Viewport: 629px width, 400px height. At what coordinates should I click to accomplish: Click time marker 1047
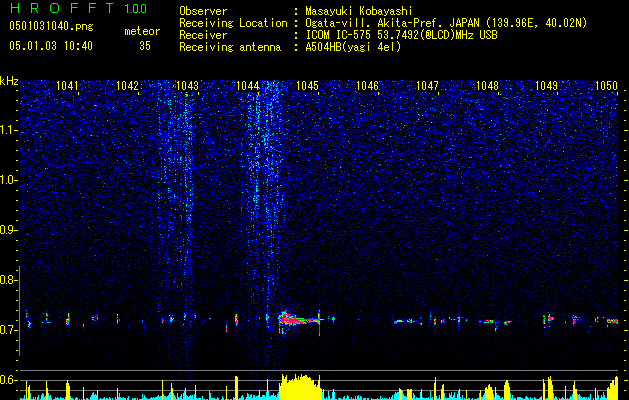click(428, 85)
